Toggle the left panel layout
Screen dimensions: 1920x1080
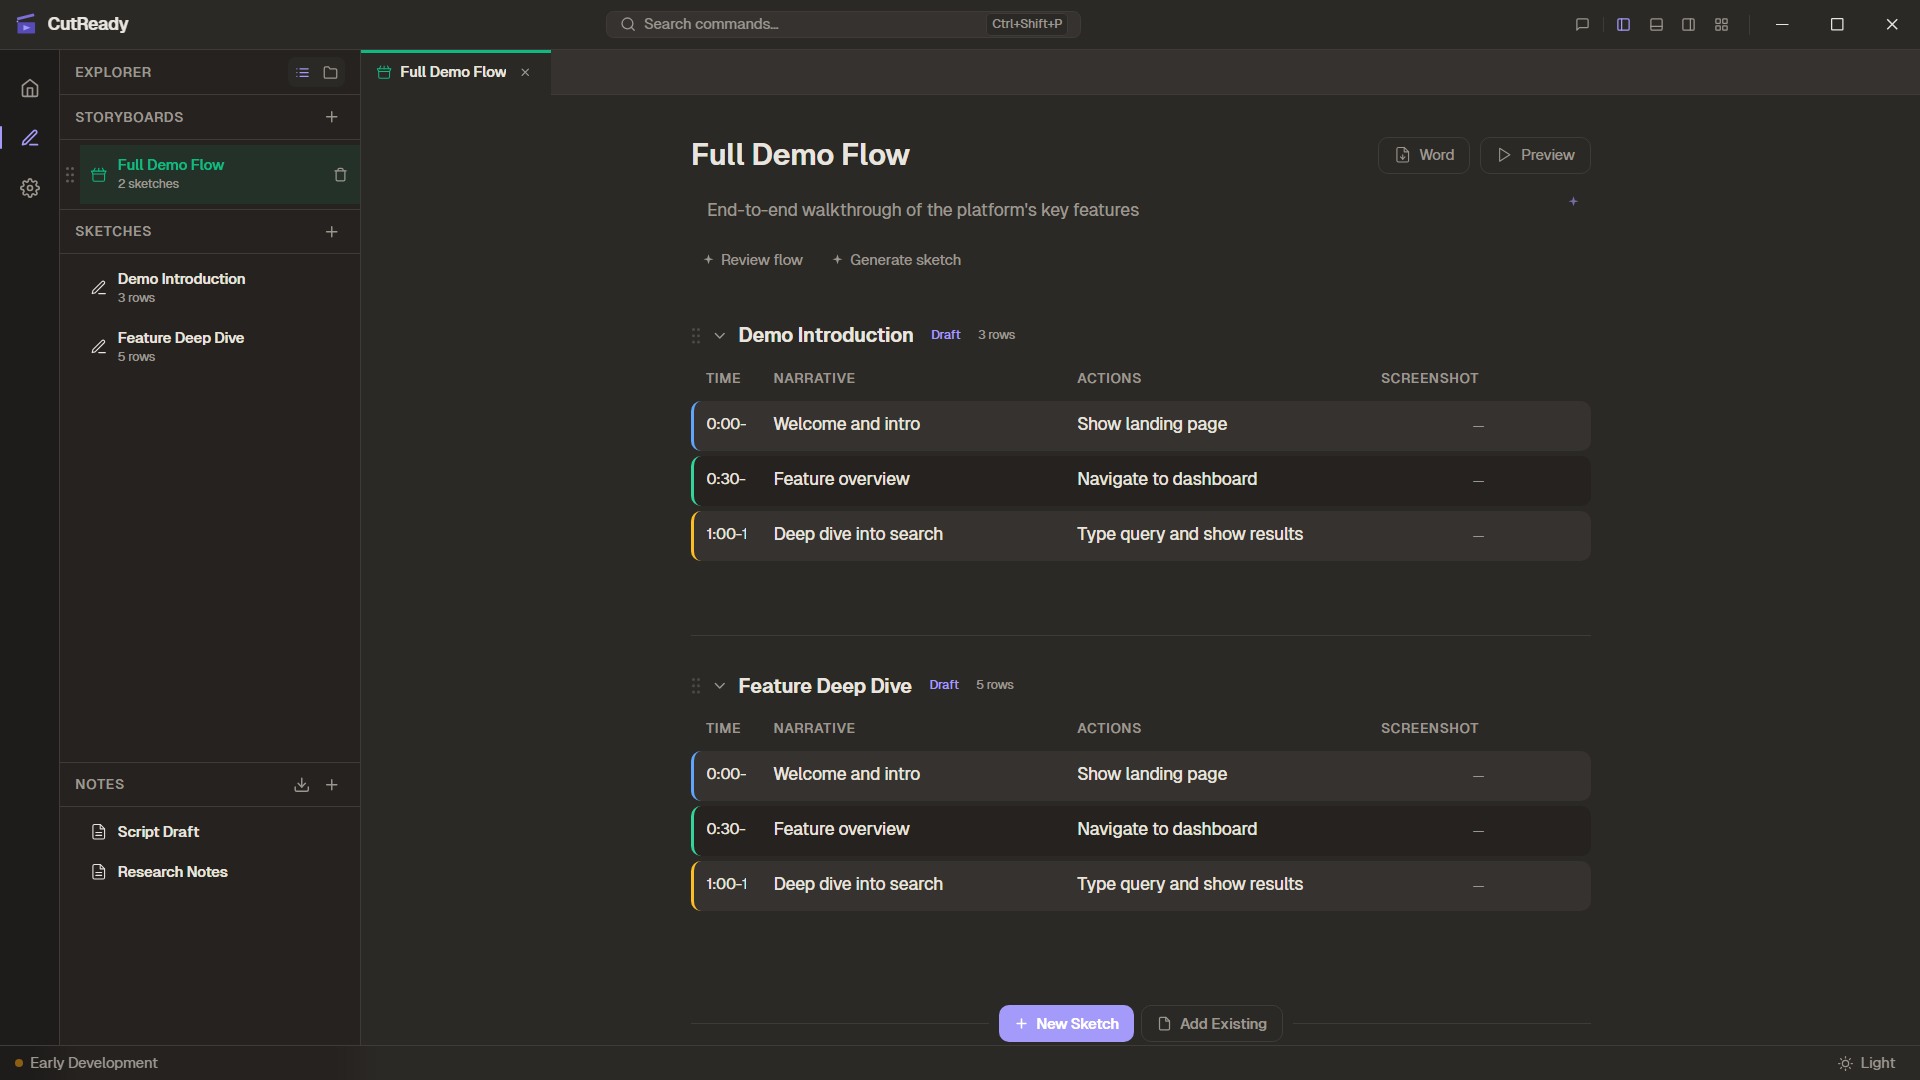tap(1623, 24)
